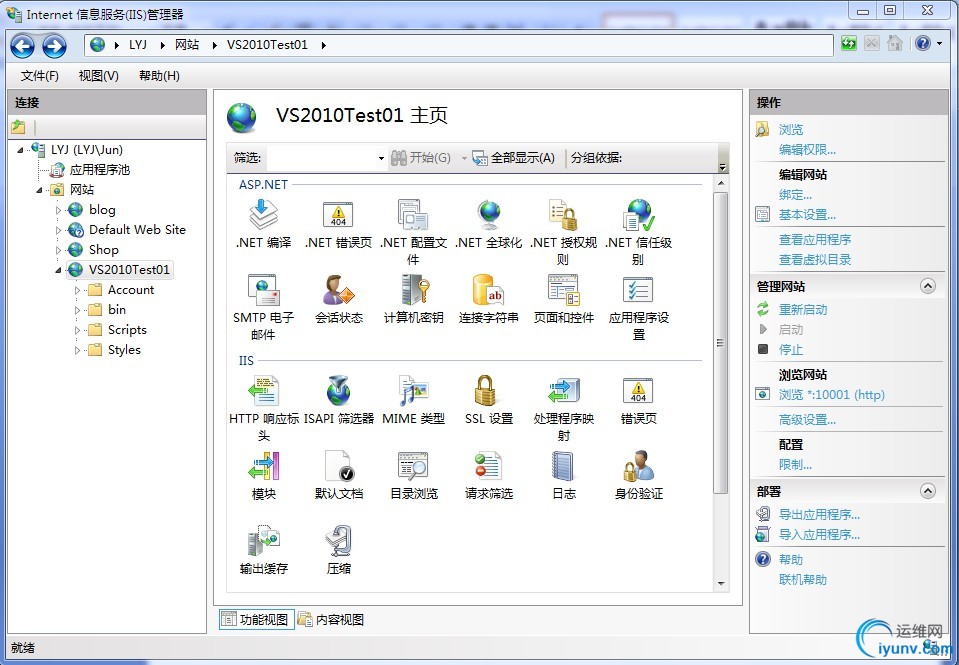959x665 pixels.
Task: Open the 视图(V) menu
Action: 98,76
